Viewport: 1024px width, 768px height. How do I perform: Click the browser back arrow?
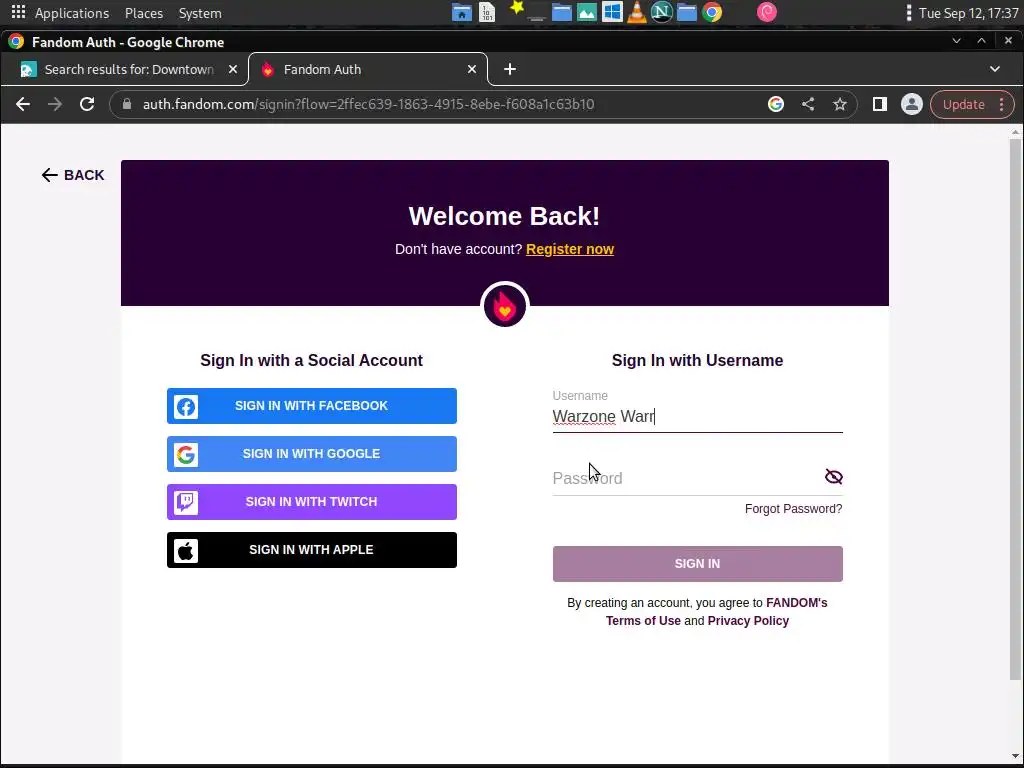[x=23, y=104]
